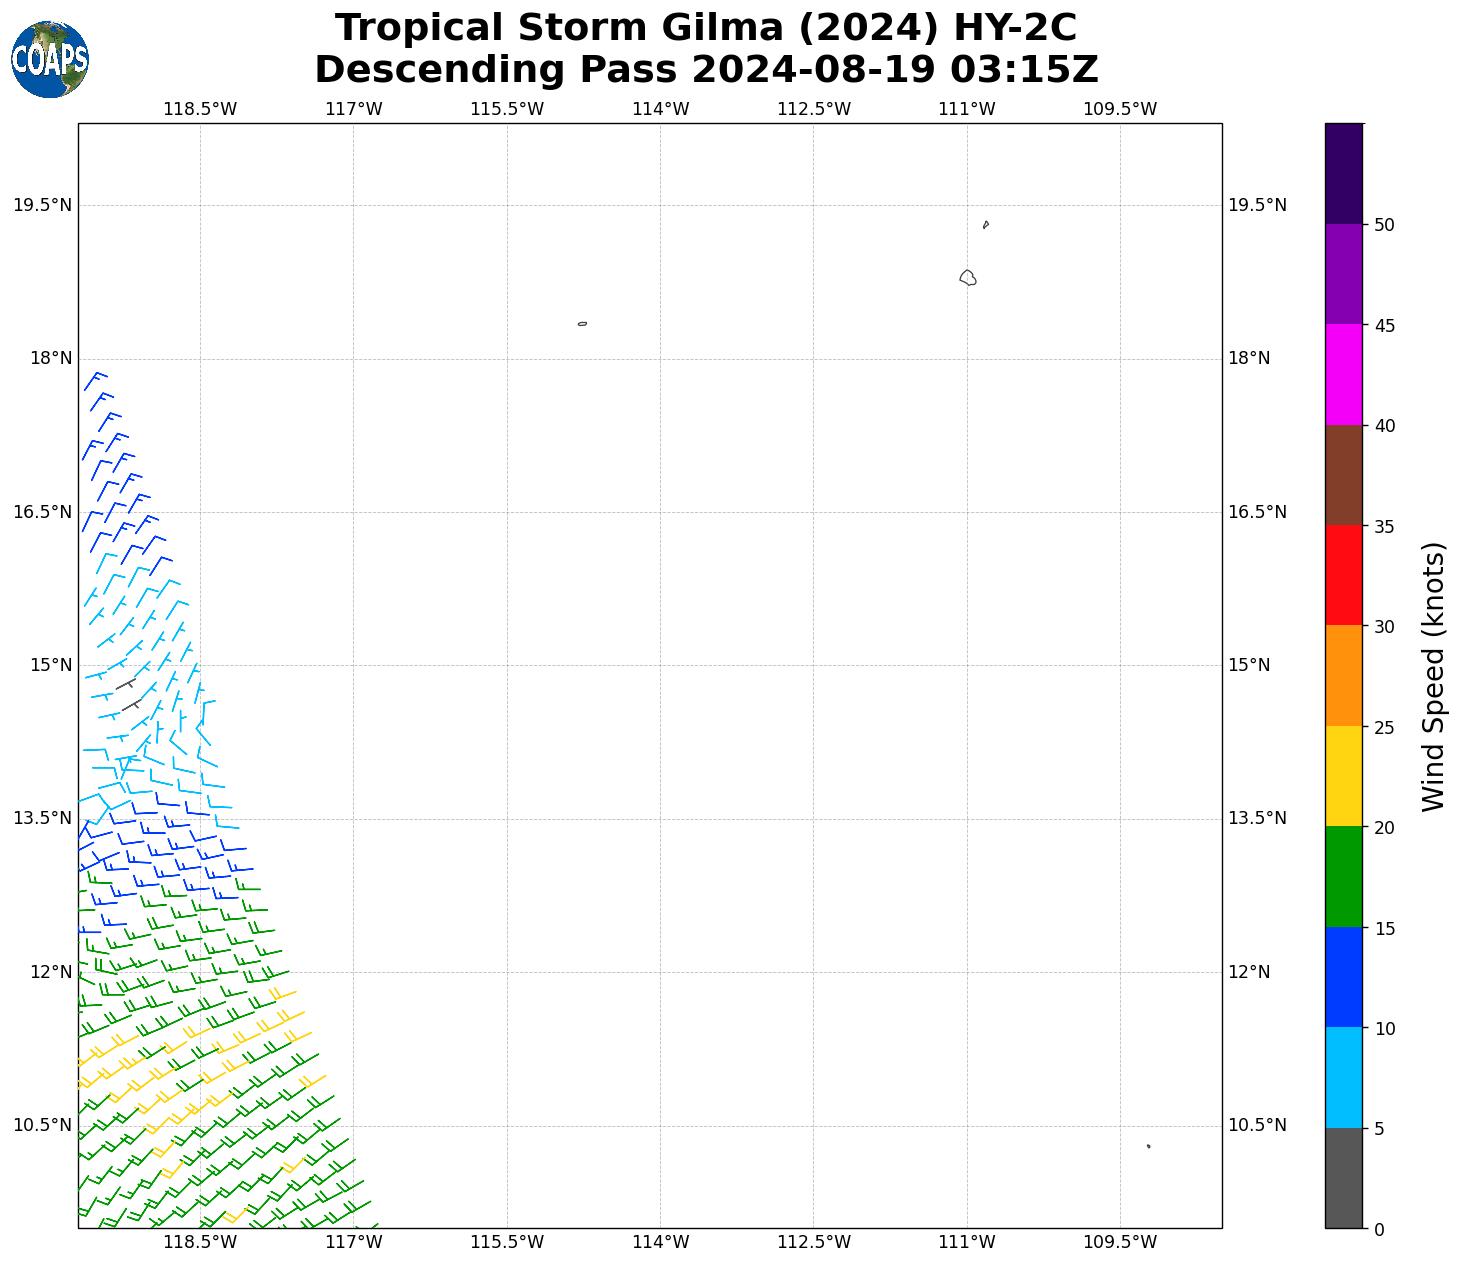This screenshot has height=1264, width=1462.
Task: Choose the dark purple top colorbar segment
Action: pyautogui.click(x=1343, y=173)
